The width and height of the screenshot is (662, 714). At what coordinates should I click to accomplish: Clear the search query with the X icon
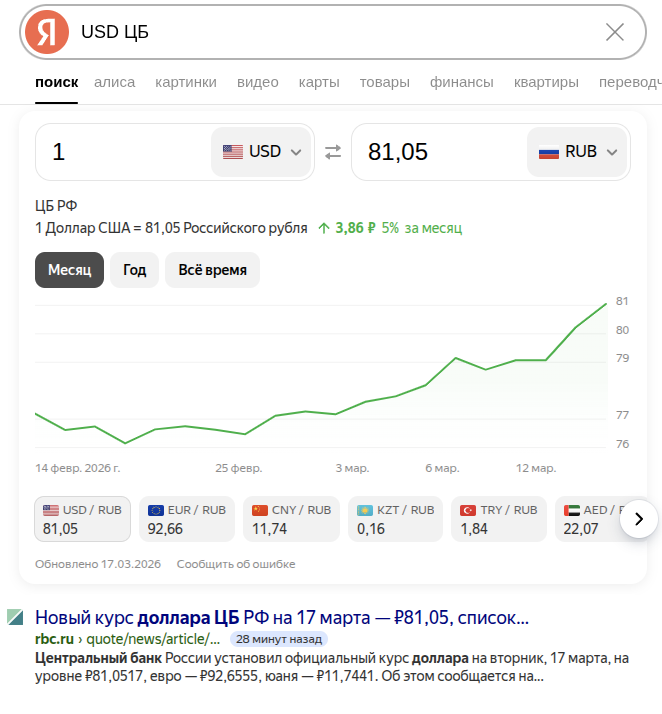[x=615, y=32]
